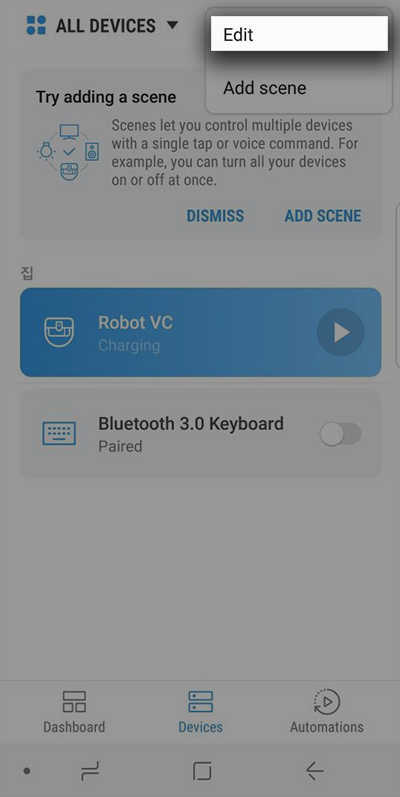
Task: Tap the Android back arrow icon
Action: tap(315, 772)
